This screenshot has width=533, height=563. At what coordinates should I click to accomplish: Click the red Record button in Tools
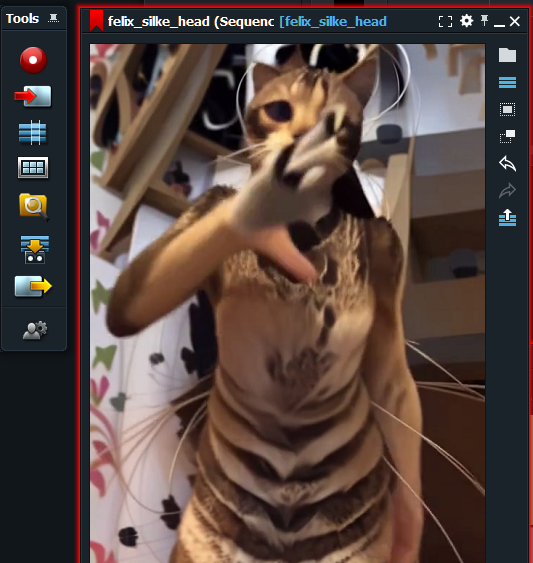pos(33,60)
